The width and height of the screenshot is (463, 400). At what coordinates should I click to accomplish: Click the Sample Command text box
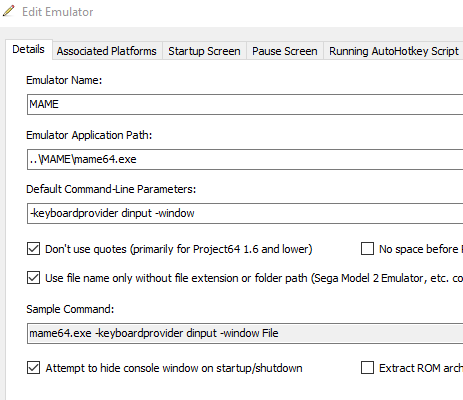[245, 333]
